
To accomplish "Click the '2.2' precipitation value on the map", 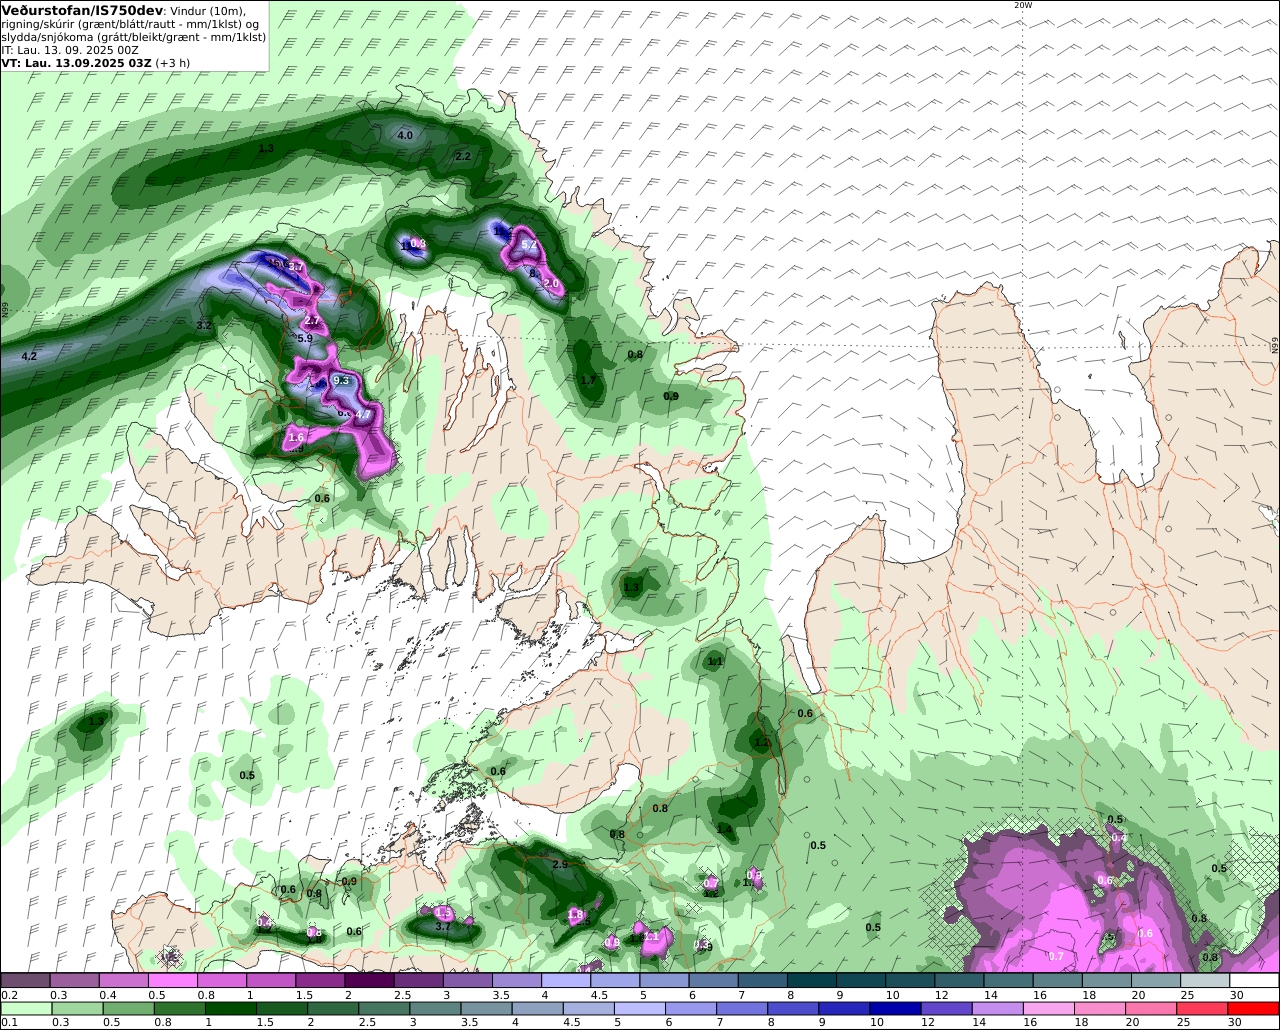I will pos(462,157).
